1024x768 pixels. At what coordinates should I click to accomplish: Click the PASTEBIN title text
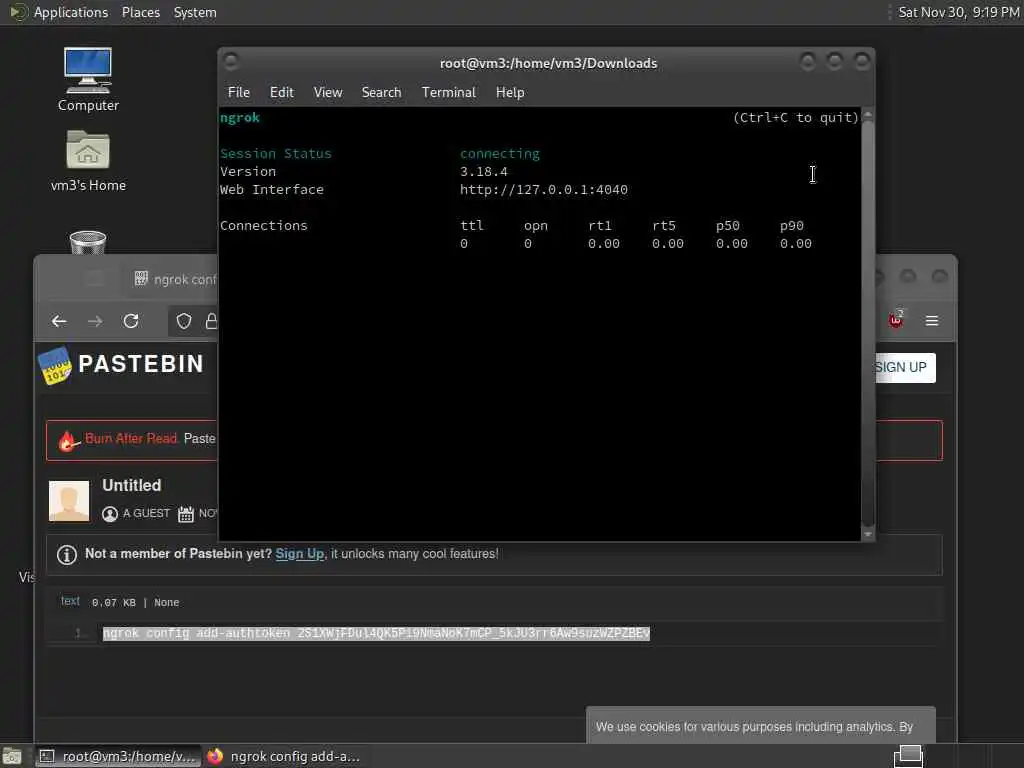pos(141,364)
